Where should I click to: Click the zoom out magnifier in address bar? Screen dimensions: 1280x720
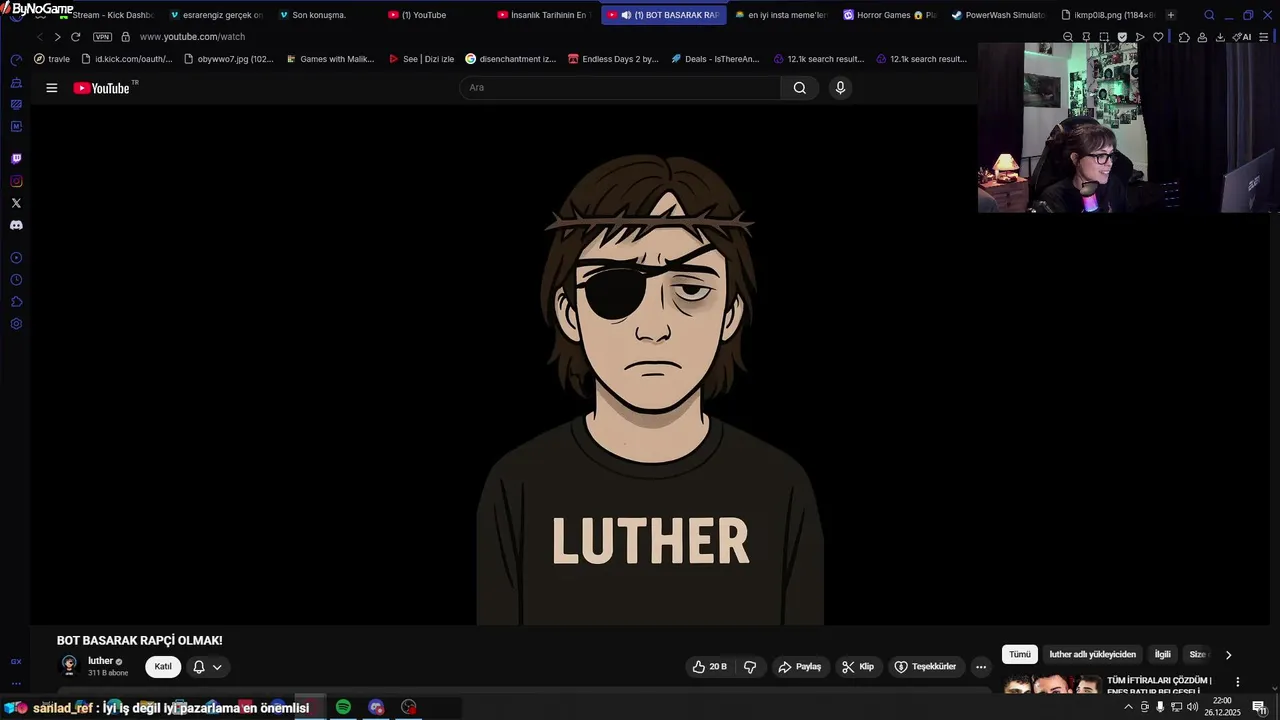1068,37
